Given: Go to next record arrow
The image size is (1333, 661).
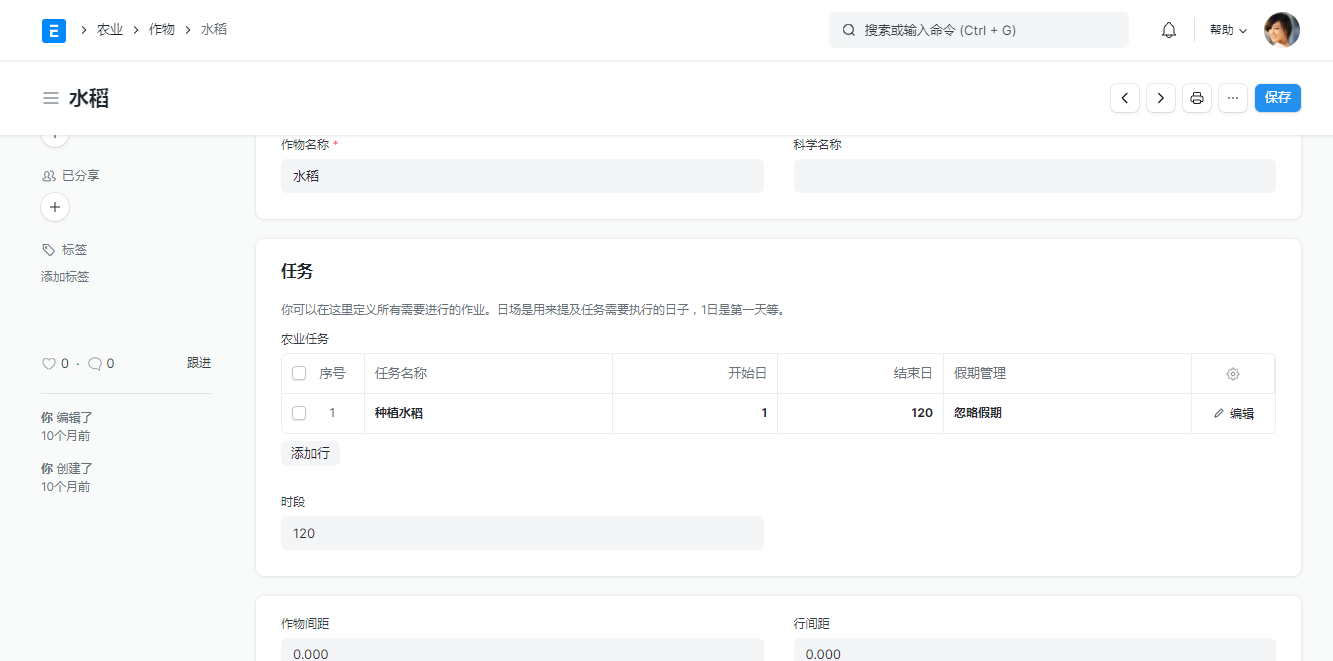Looking at the screenshot, I should [x=1161, y=98].
